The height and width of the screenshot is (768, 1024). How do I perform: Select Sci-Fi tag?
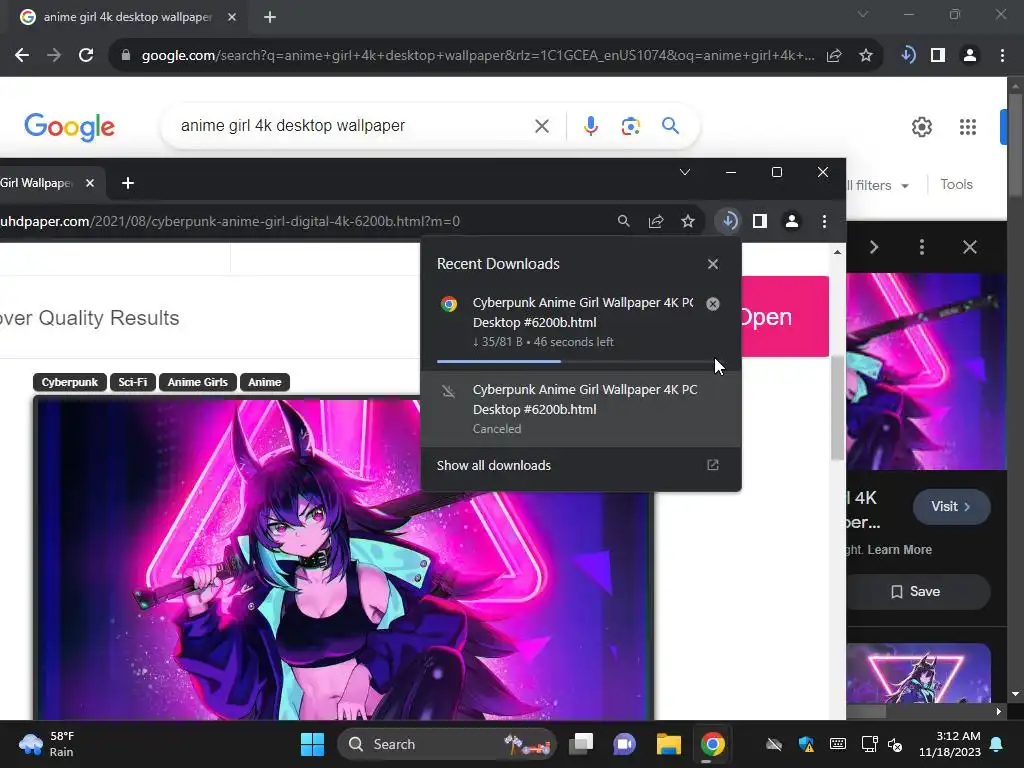[x=133, y=382]
